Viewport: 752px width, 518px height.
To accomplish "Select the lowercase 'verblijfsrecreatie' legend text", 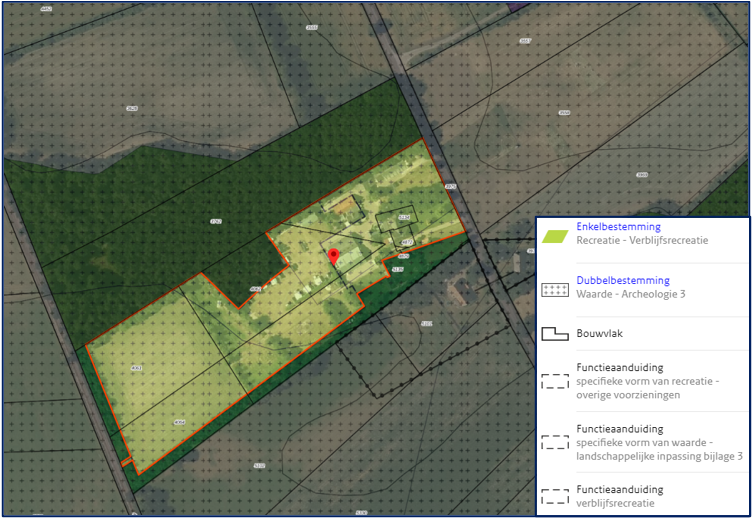I will point(615,503).
